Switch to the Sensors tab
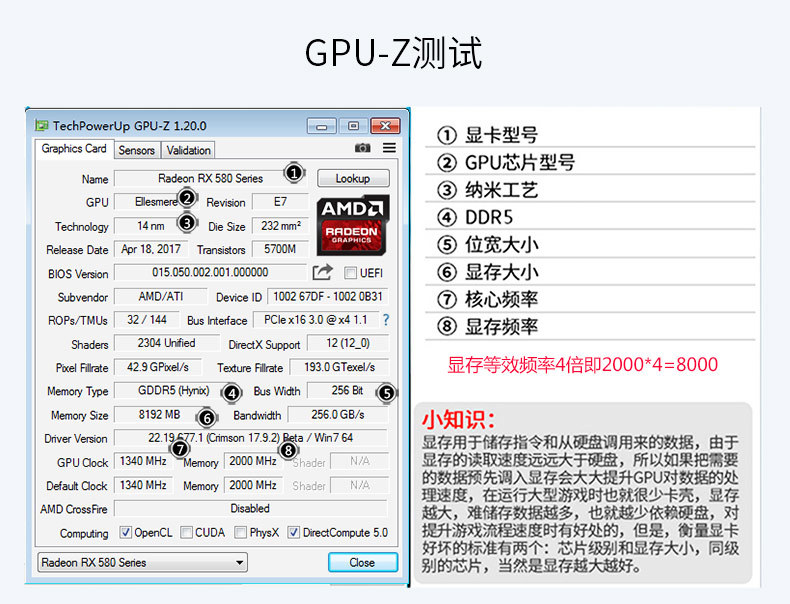 (137, 150)
